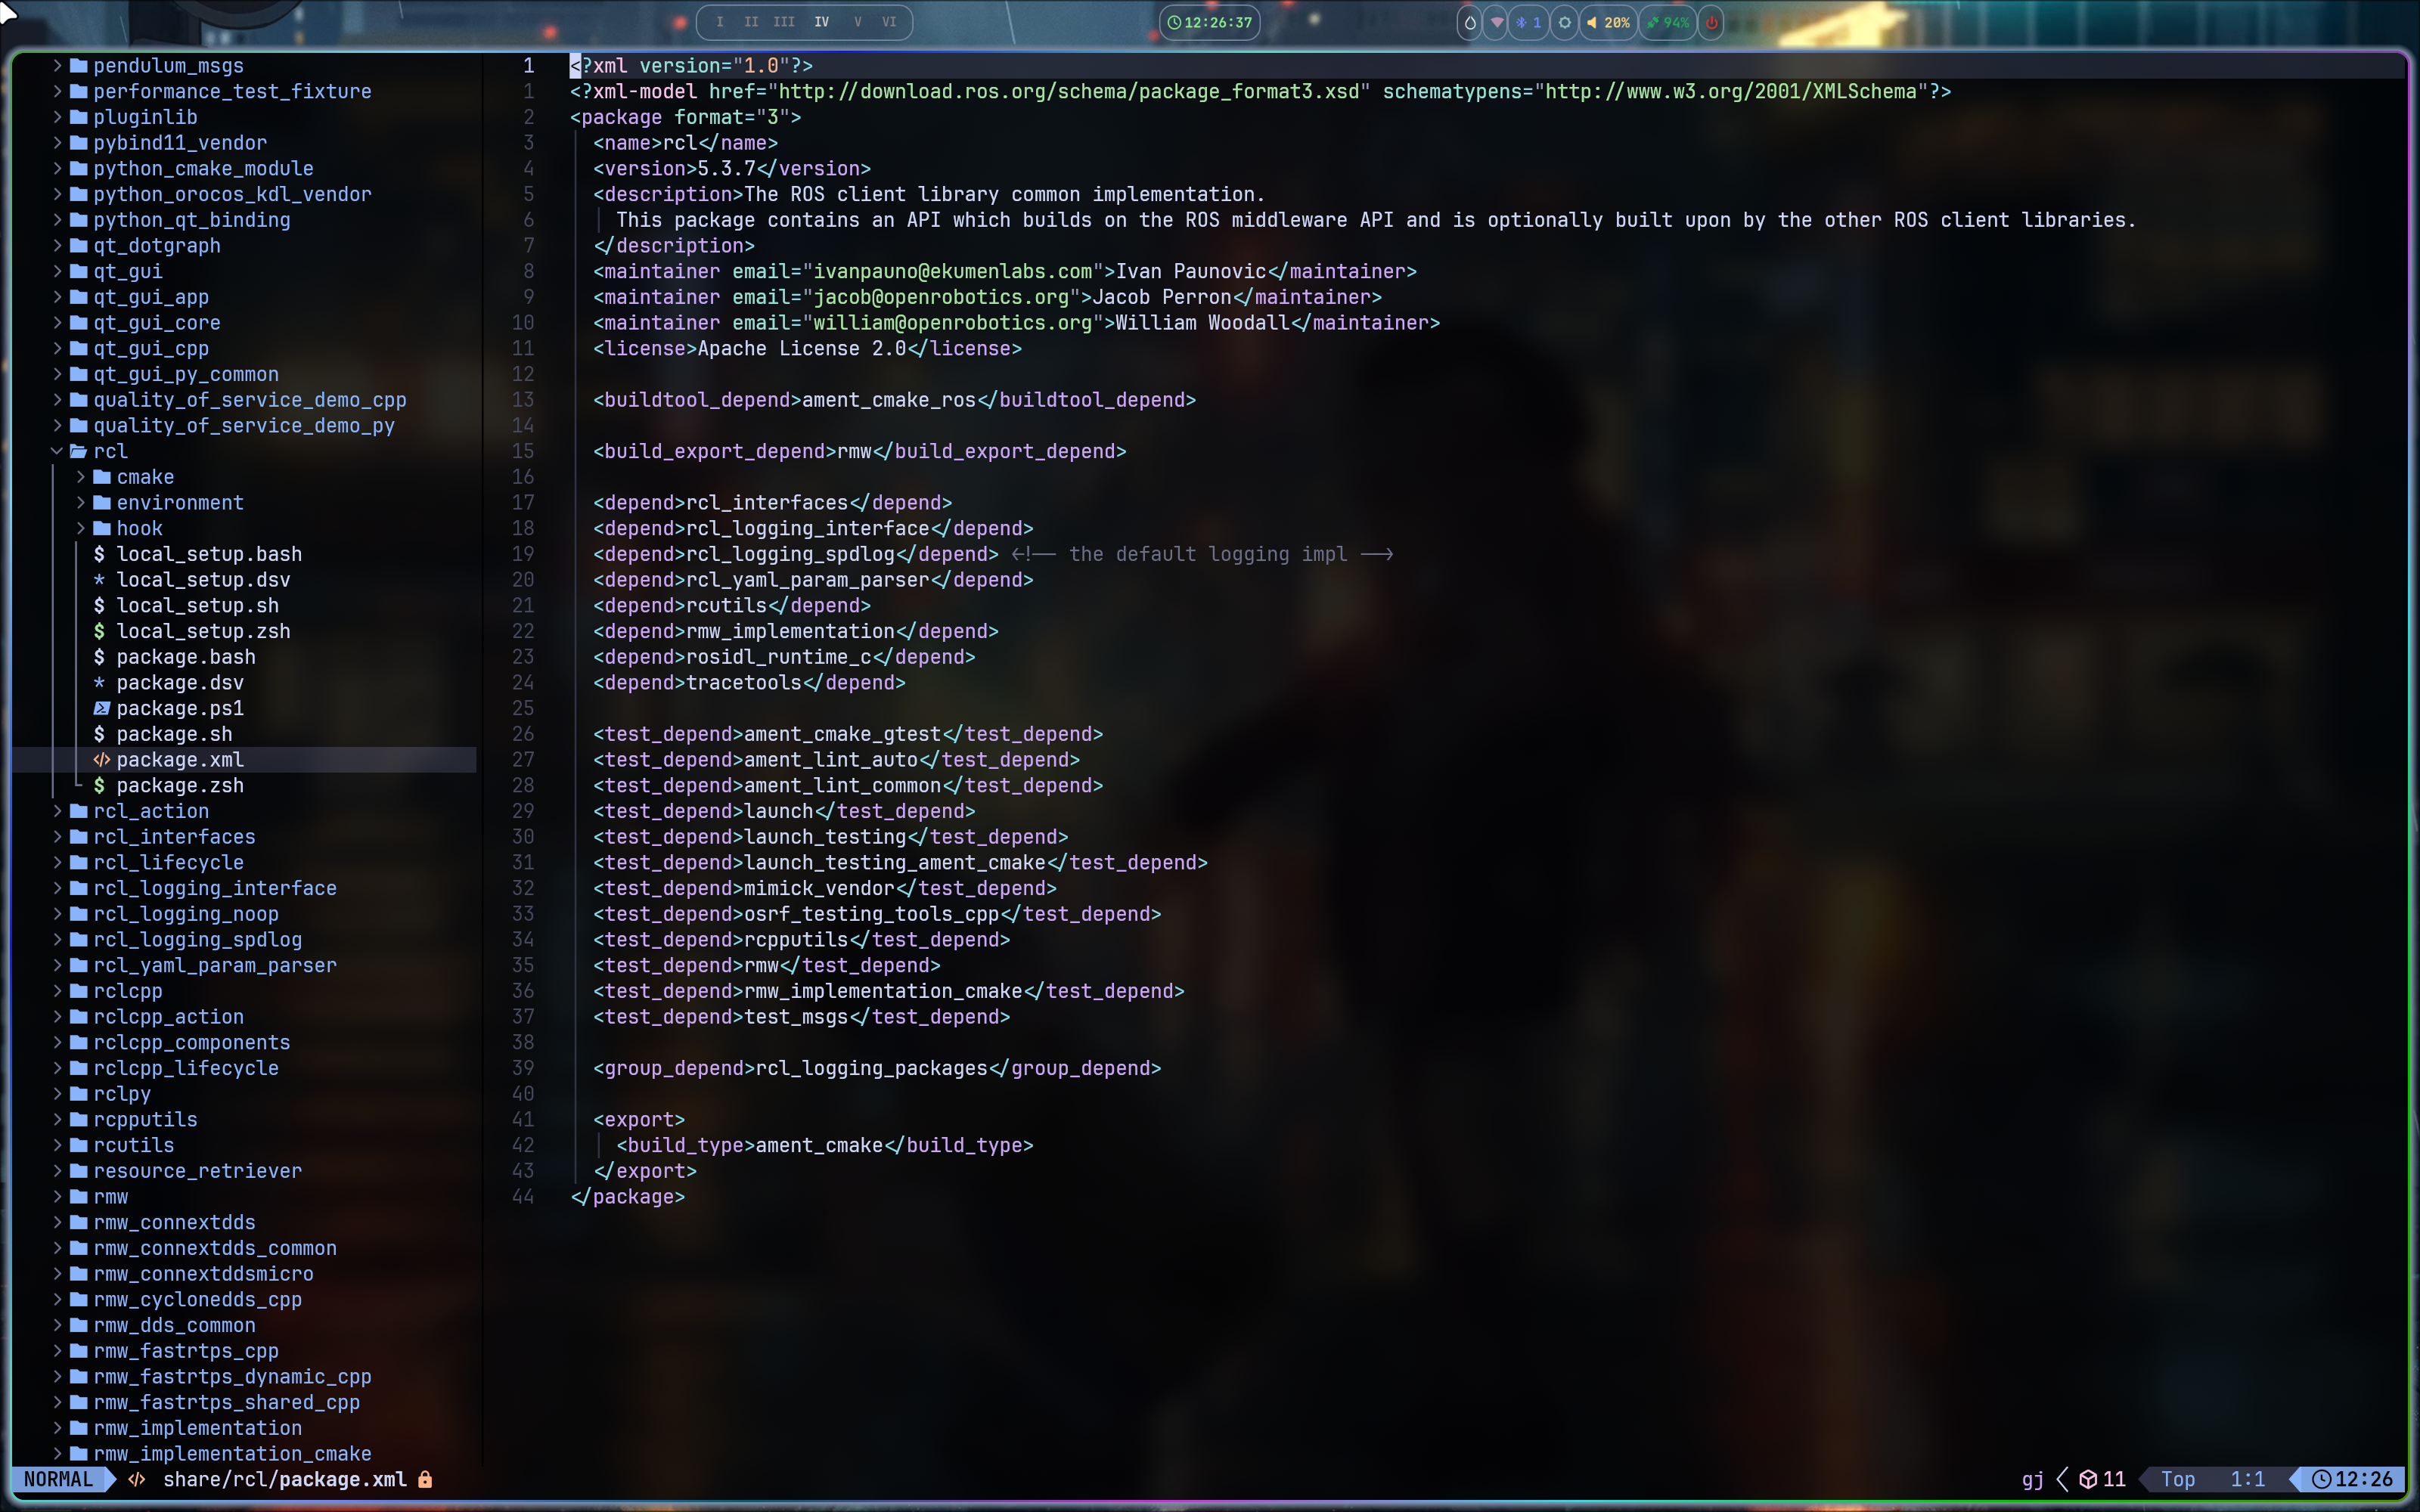Click the clock icon in statusline
This screenshot has height=1512, width=2420.
point(2321,1479)
